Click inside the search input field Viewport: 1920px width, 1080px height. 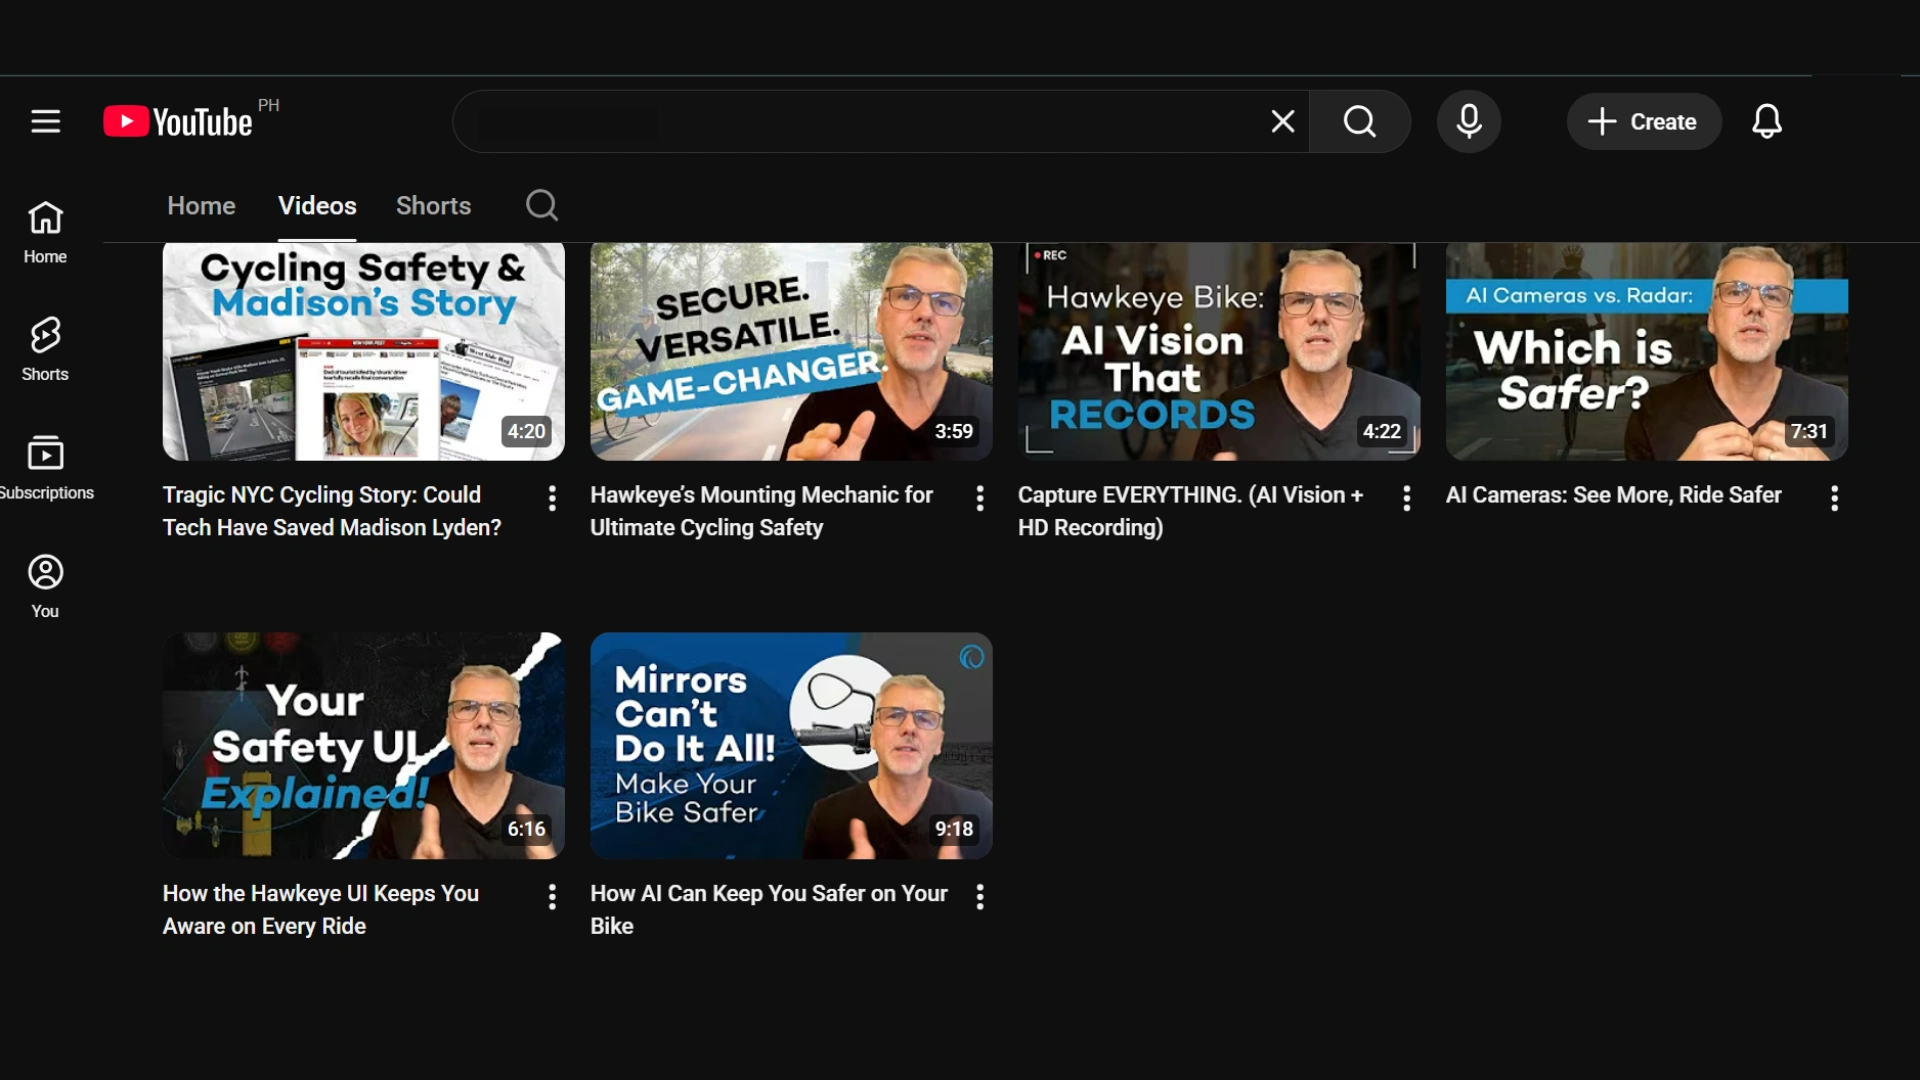860,122
